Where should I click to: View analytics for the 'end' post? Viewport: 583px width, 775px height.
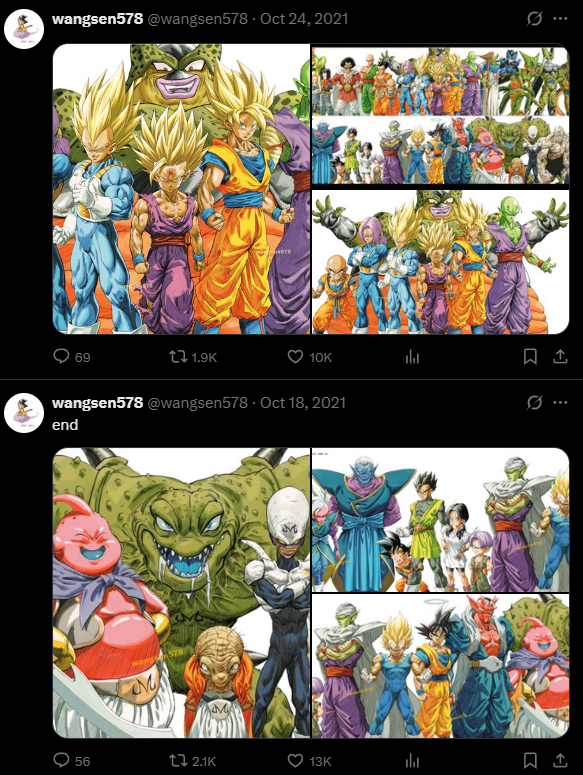412,761
